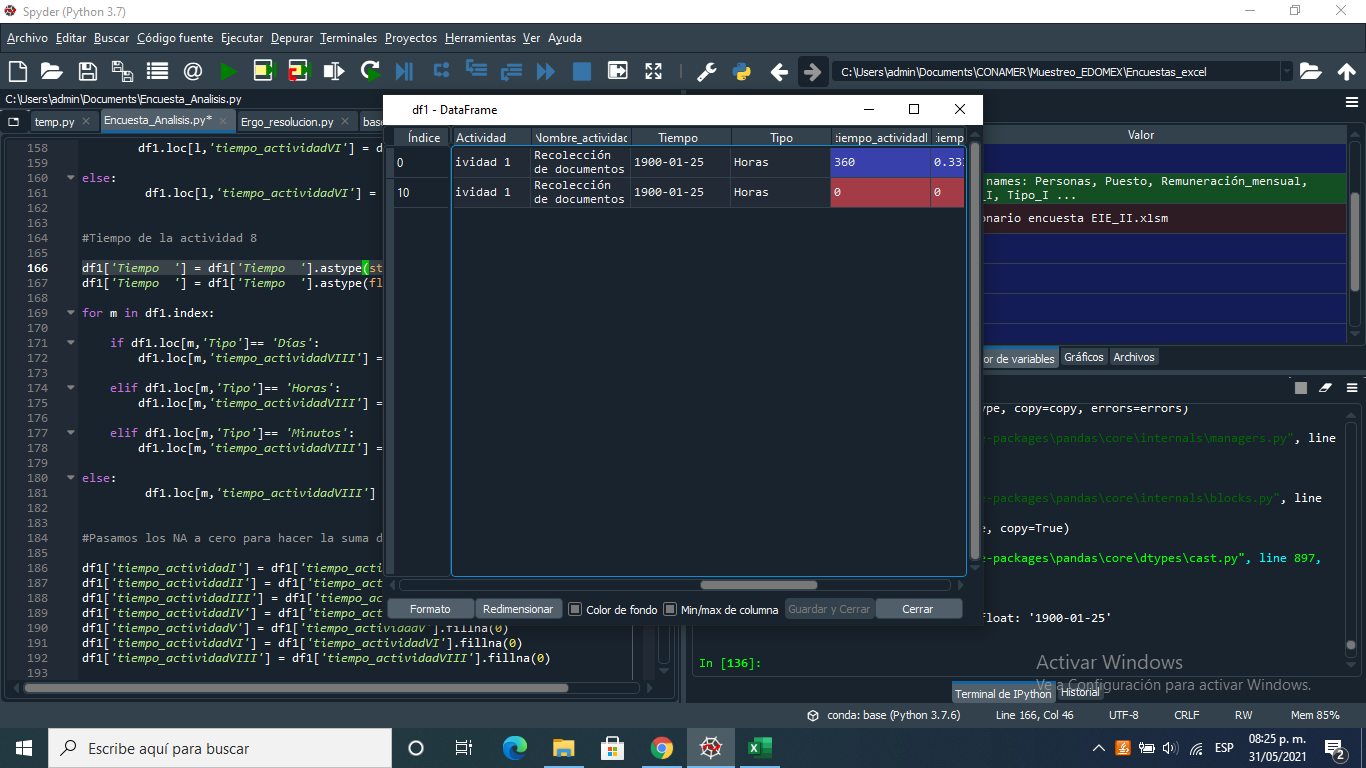Image resolution: width=1366 pixels, height=768 pixels.
Task: Open the Gráficos tab
Action: coord(1084,357)
